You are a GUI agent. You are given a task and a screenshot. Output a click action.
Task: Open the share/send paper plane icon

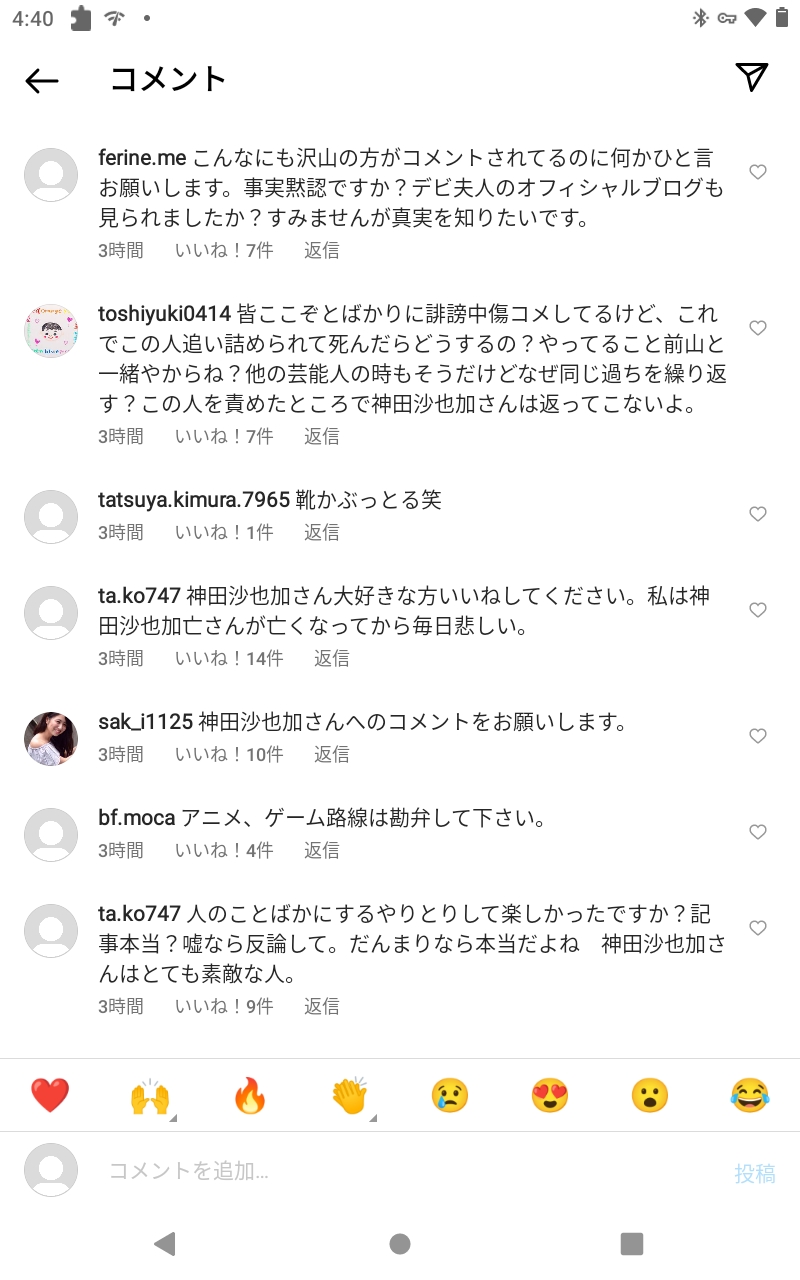point(751,78)
